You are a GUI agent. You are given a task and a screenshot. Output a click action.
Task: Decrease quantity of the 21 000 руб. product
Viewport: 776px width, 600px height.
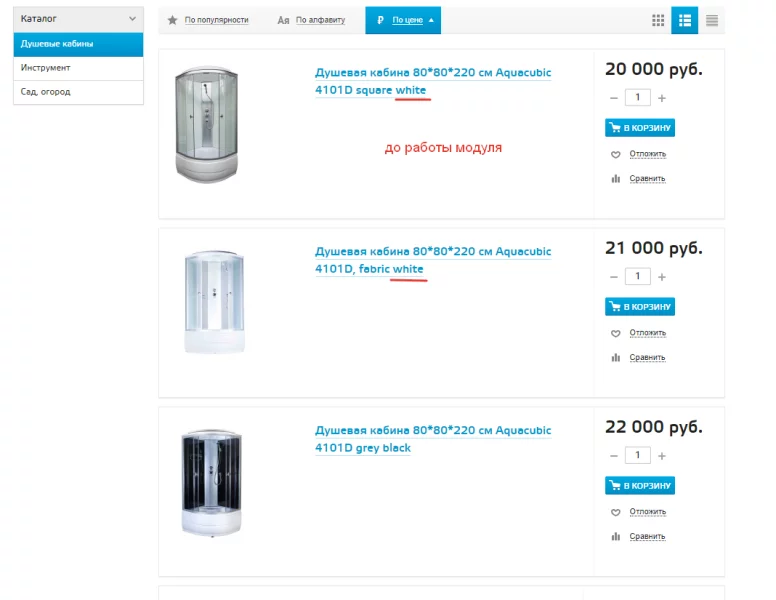click(613, 277)
